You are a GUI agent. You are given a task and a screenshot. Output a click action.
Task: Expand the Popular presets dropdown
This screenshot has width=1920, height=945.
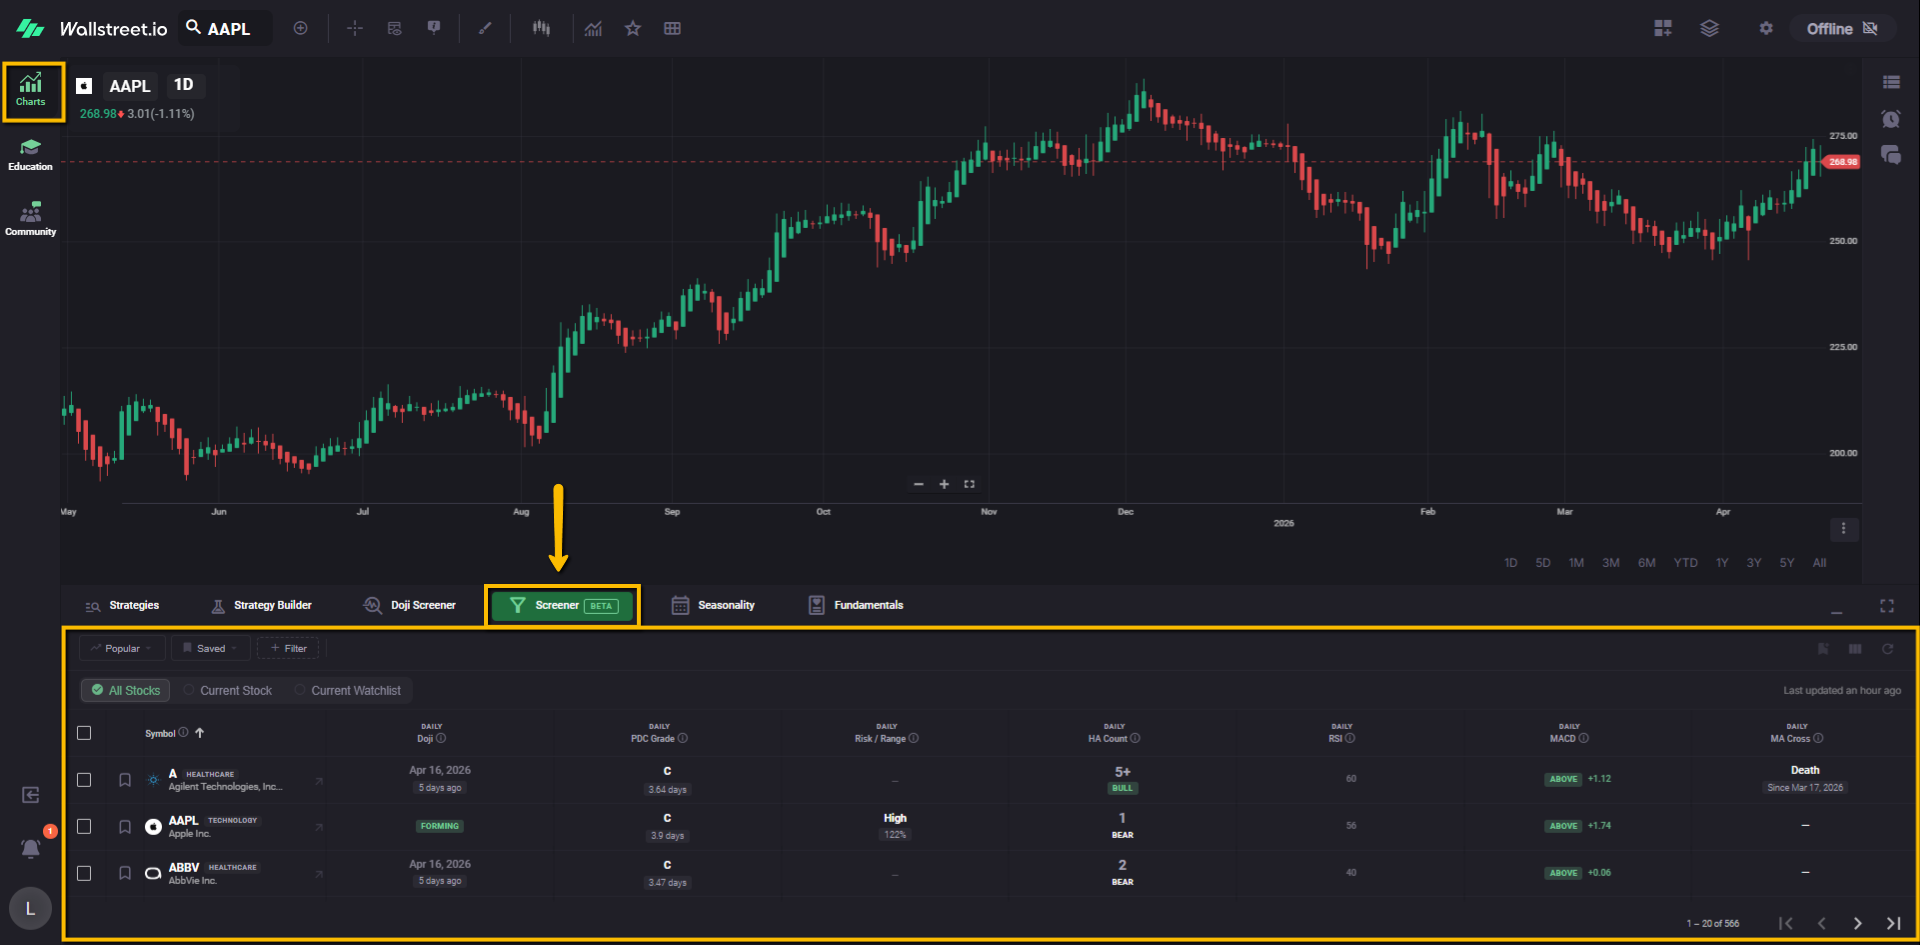pos(122,649)
